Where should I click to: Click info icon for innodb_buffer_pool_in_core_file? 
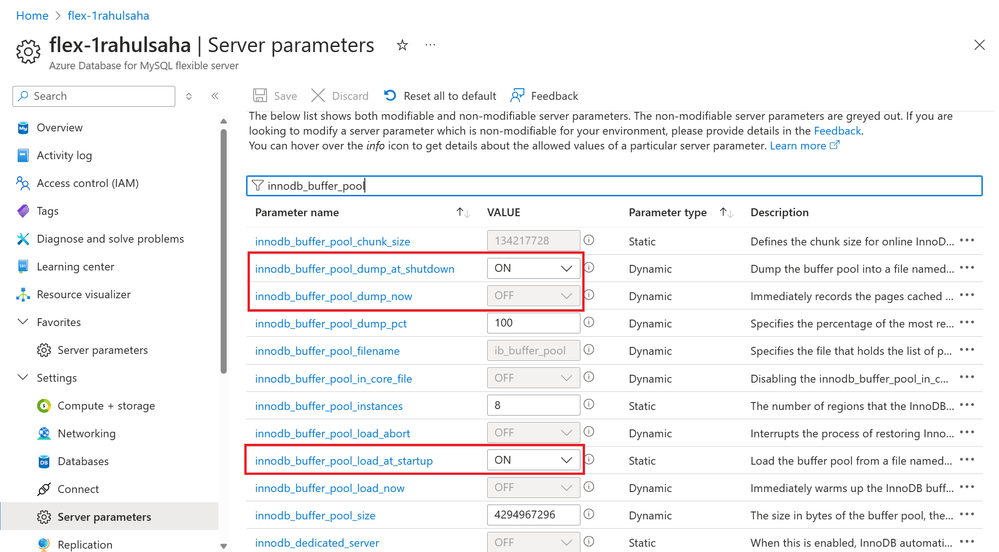click(589, 377)
